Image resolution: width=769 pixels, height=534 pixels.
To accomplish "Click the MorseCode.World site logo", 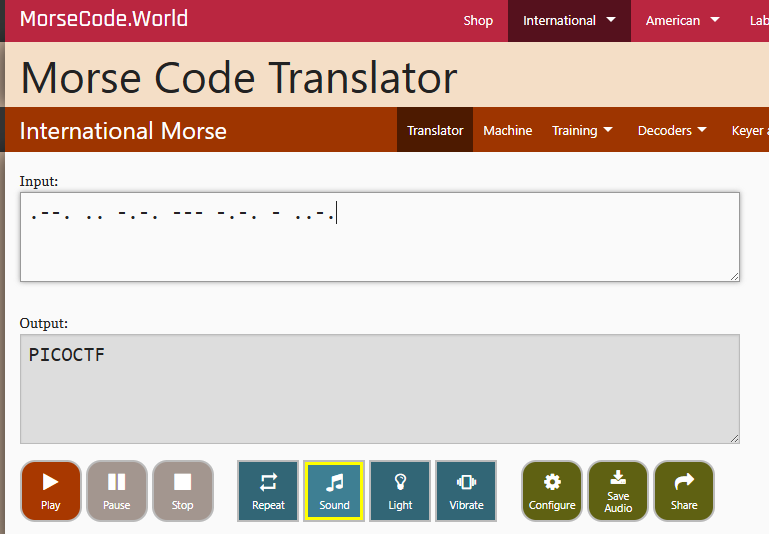I will 104,20.
